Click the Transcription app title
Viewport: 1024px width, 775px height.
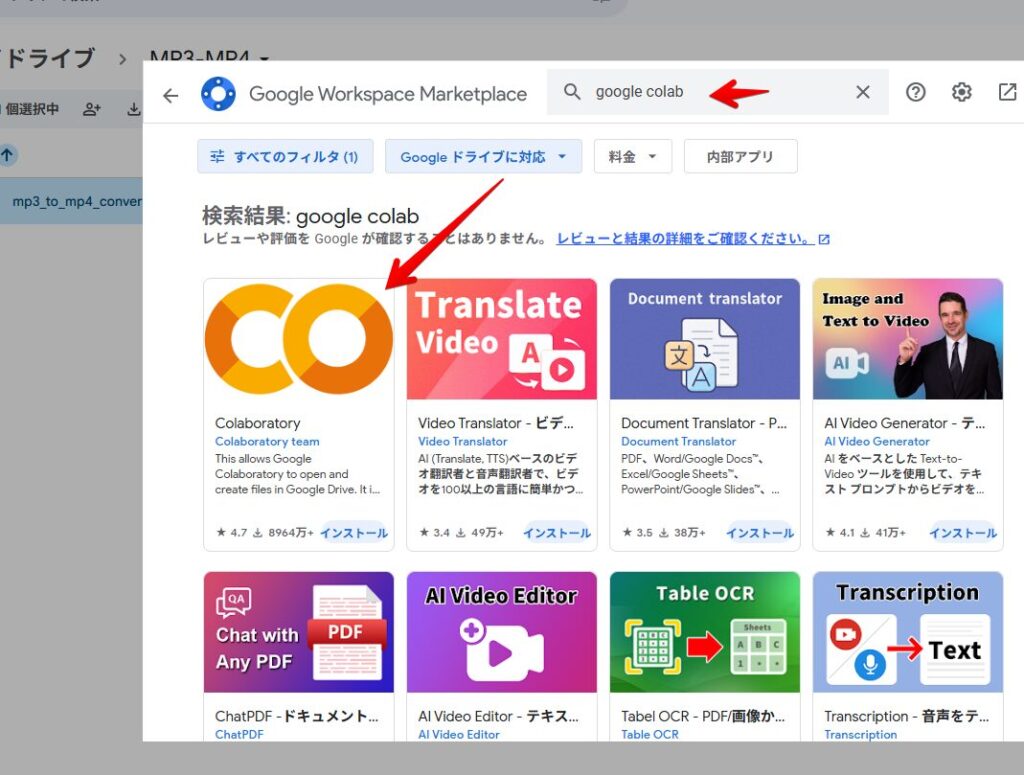pos(906,716)
